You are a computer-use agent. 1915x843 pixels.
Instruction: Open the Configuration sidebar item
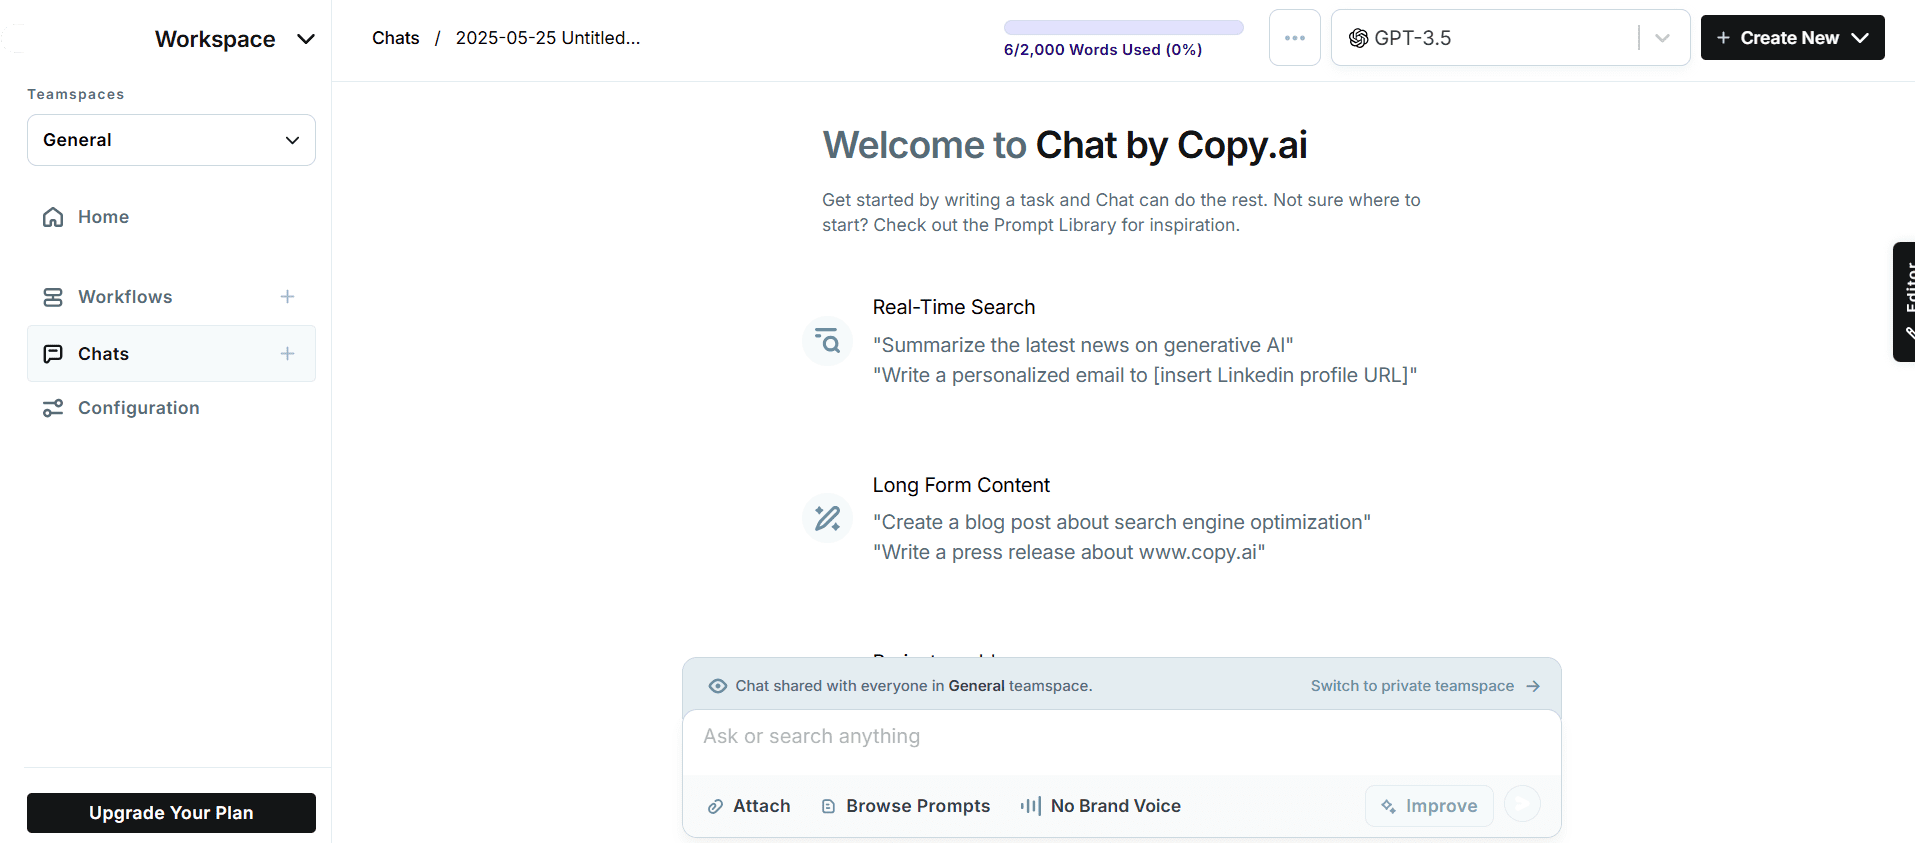[x=138, y=408]
